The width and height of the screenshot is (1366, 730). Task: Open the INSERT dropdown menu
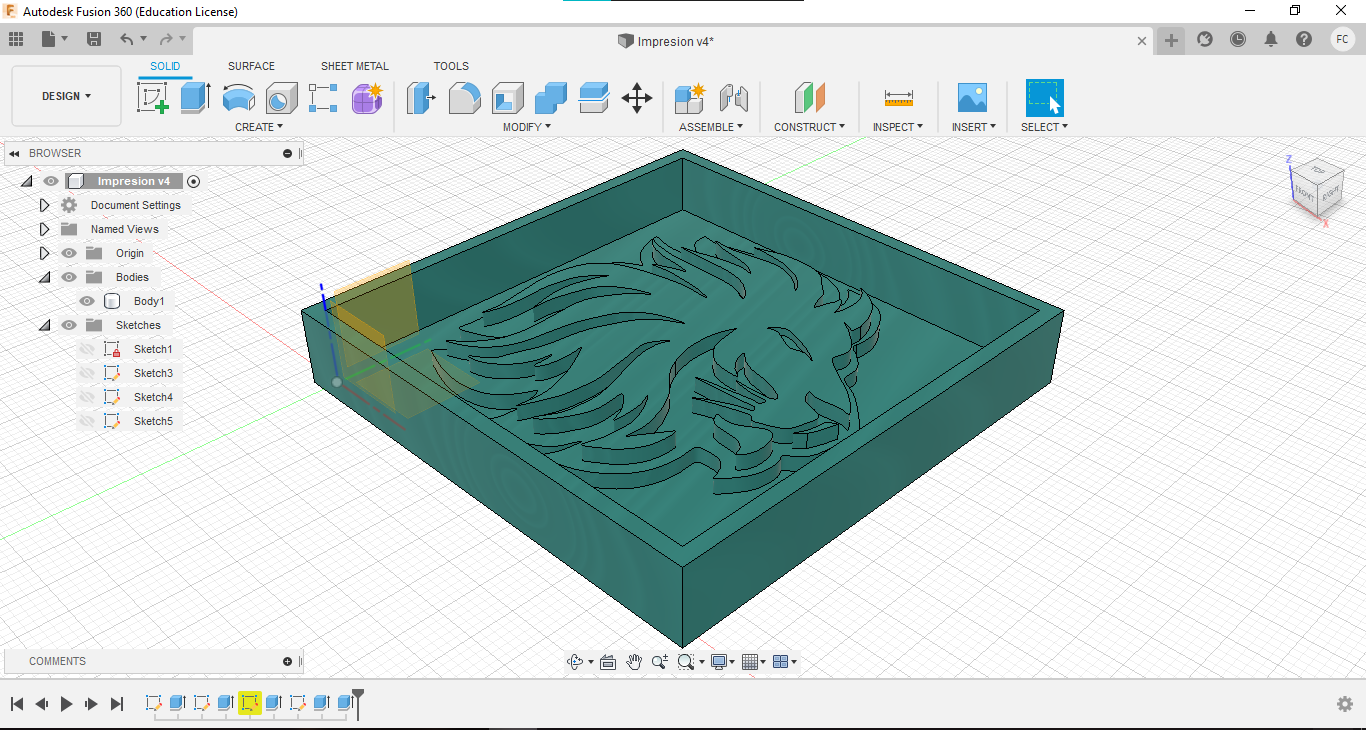pyautogui.click(x=972, y=127)
